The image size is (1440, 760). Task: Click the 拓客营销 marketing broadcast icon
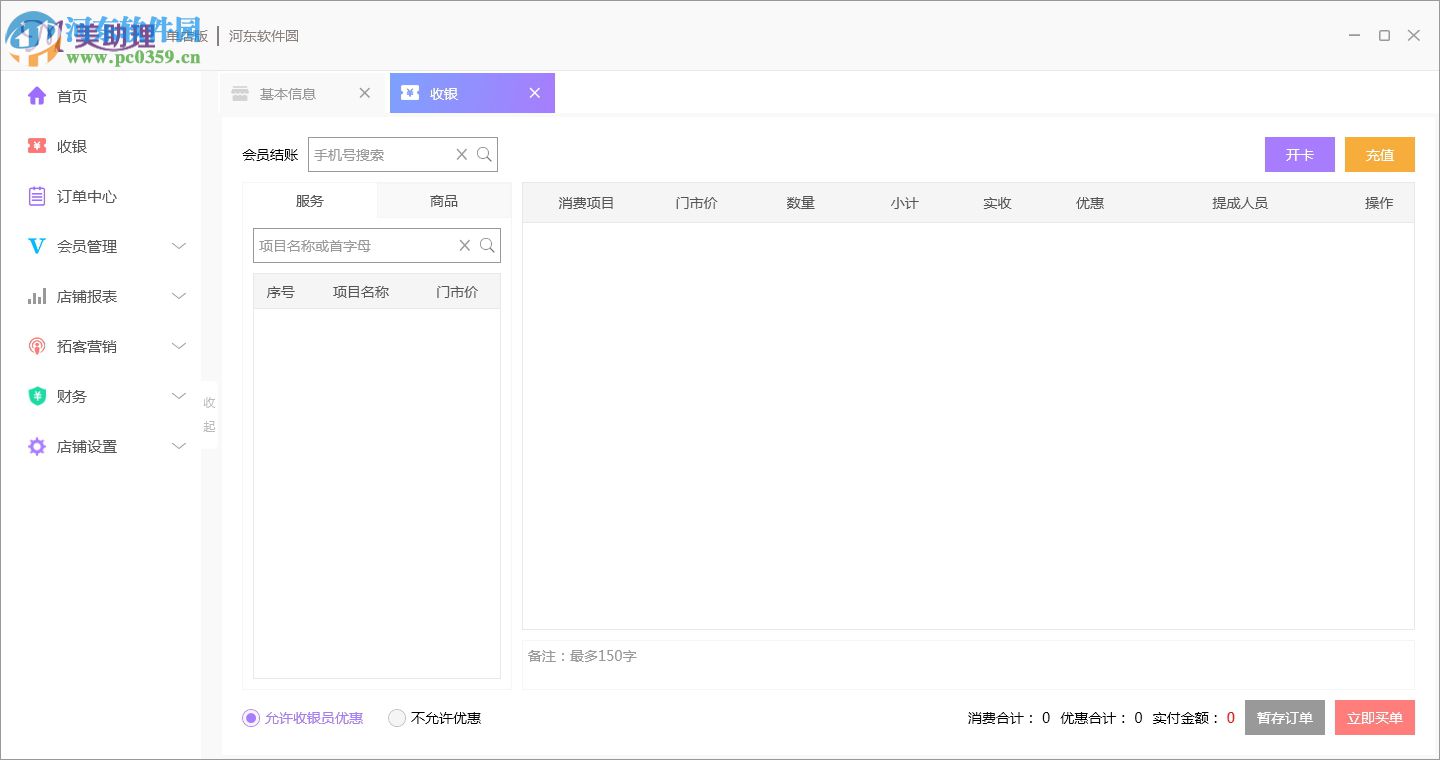click(36, 346)
